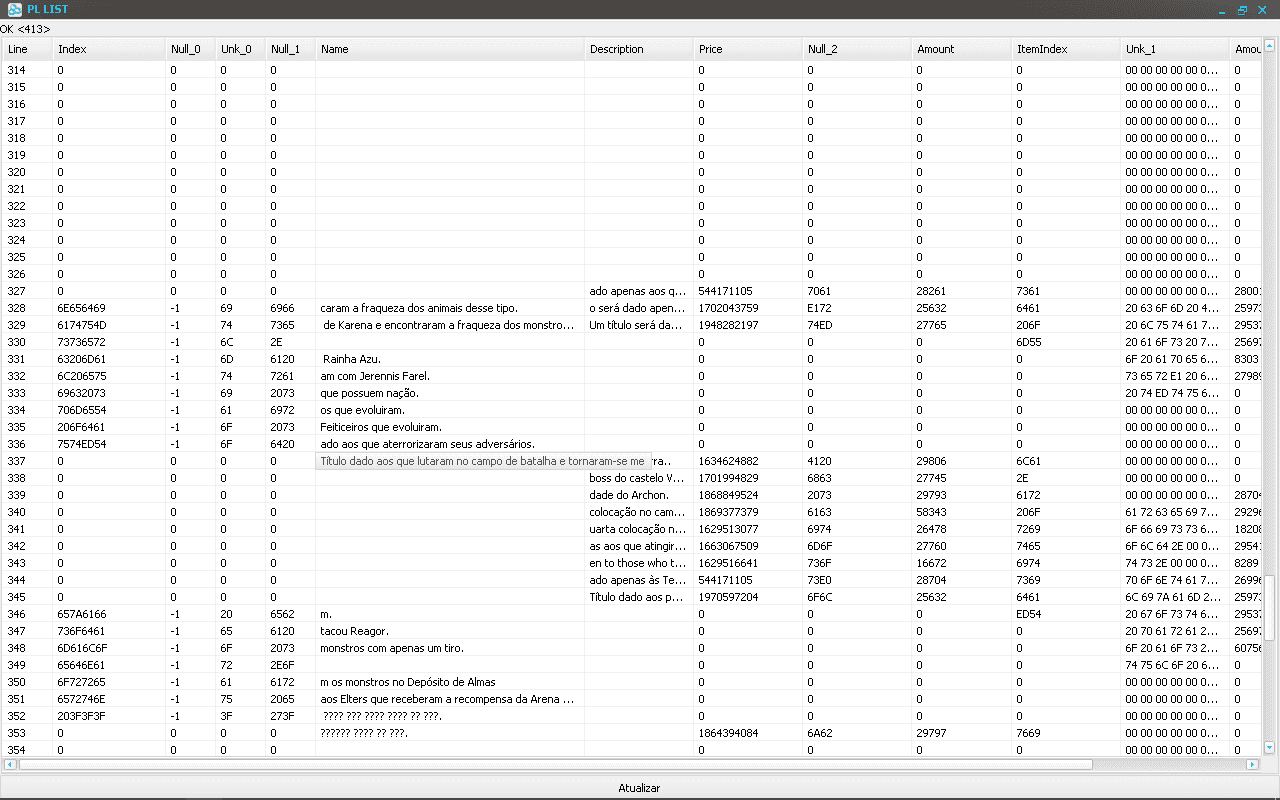Select name cell 'que possuem nação.'
The image size is (1280, 800).
pos(450,393)
